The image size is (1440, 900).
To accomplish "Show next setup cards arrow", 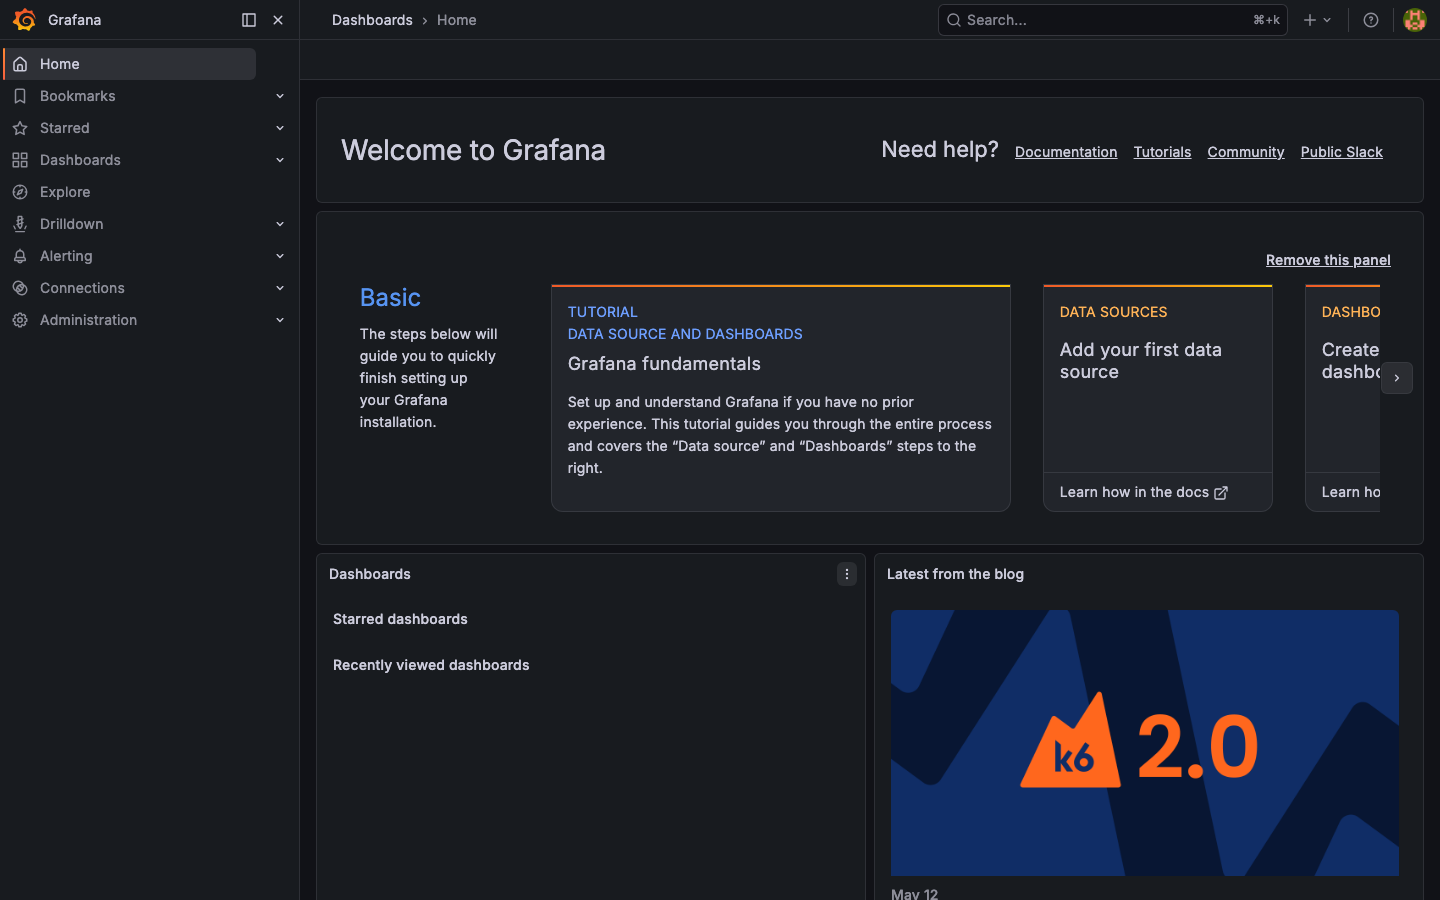I will [x=1397, y=378].
